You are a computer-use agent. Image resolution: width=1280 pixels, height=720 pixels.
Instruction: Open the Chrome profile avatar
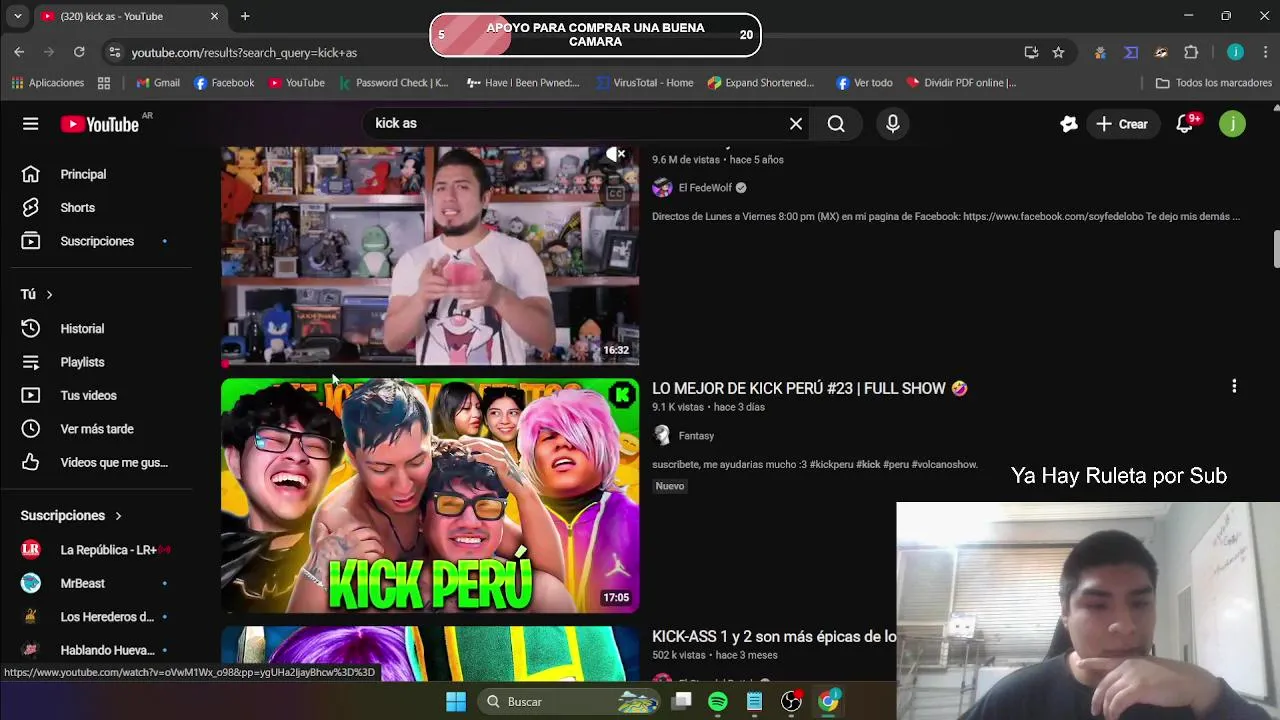pos(1236,52)
